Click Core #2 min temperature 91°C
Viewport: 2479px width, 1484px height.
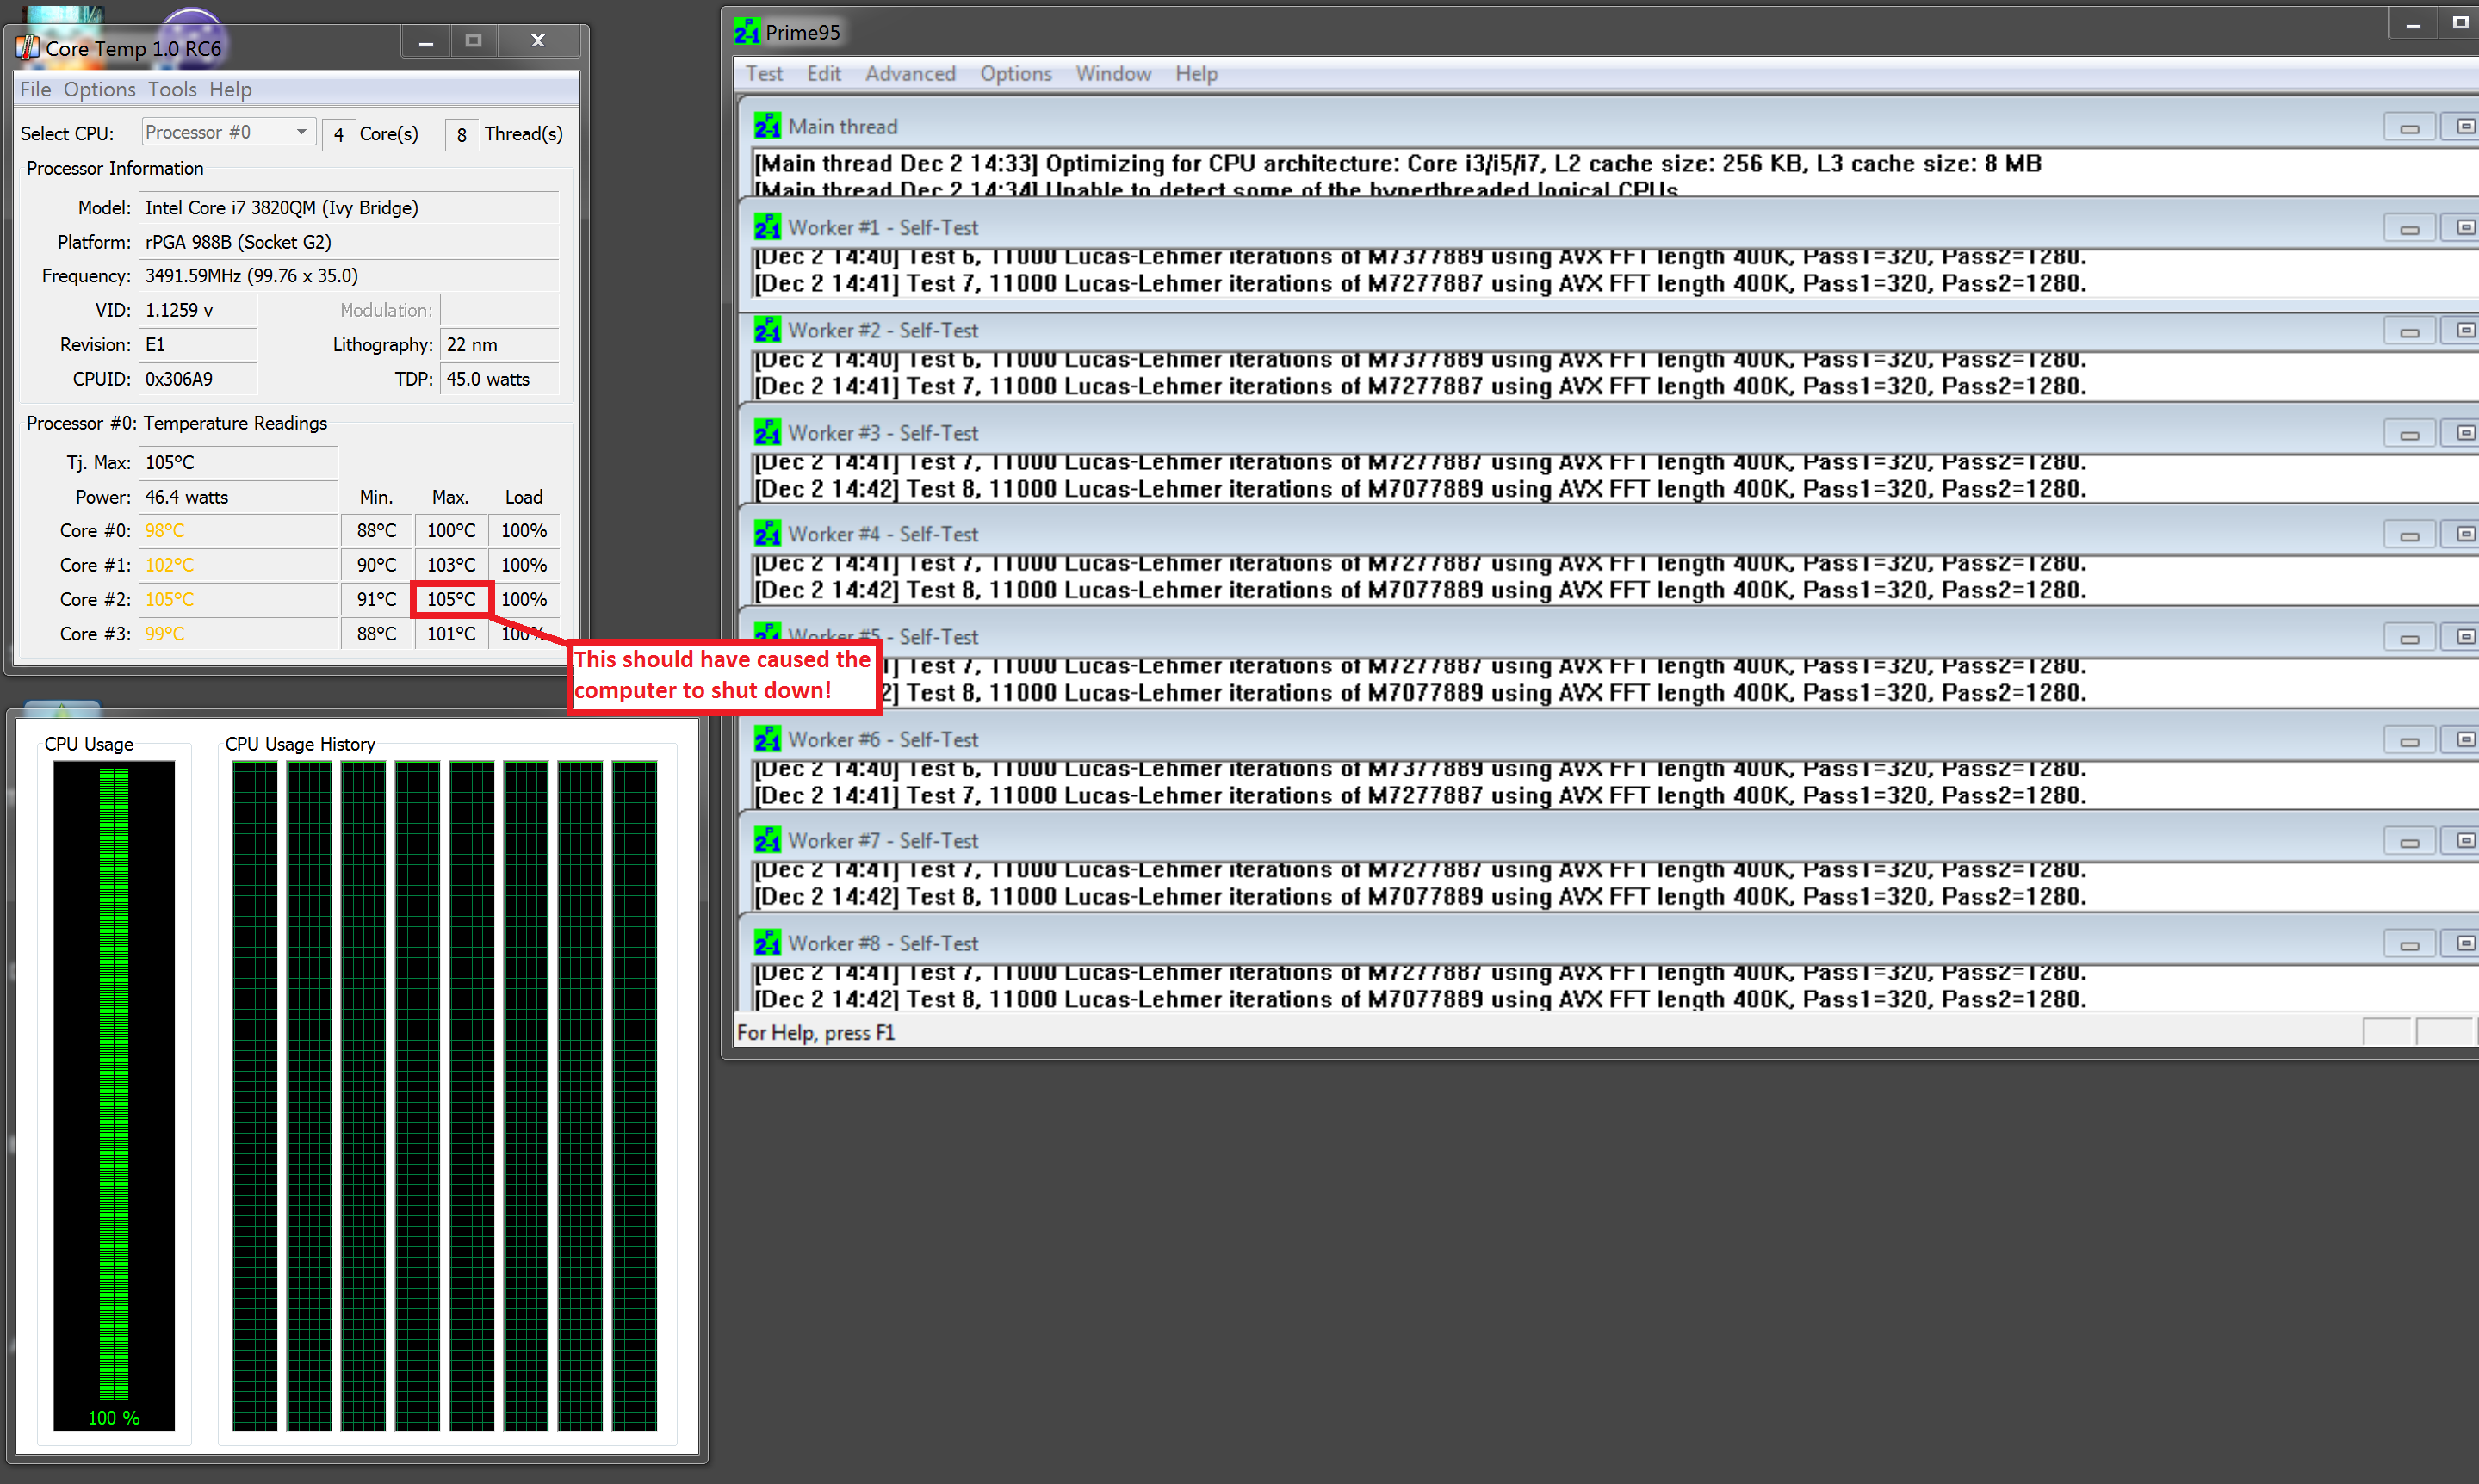click(x=377, y=599)
